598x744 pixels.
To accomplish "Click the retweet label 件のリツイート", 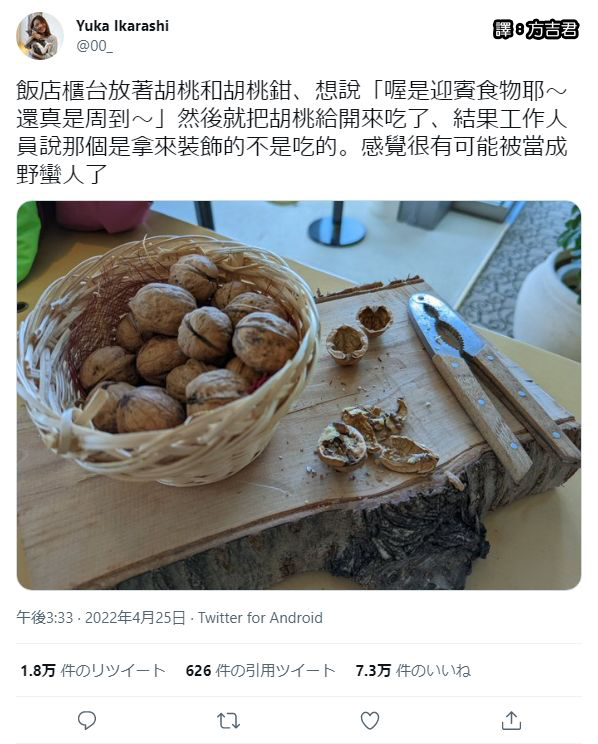I will click(113, 670).
